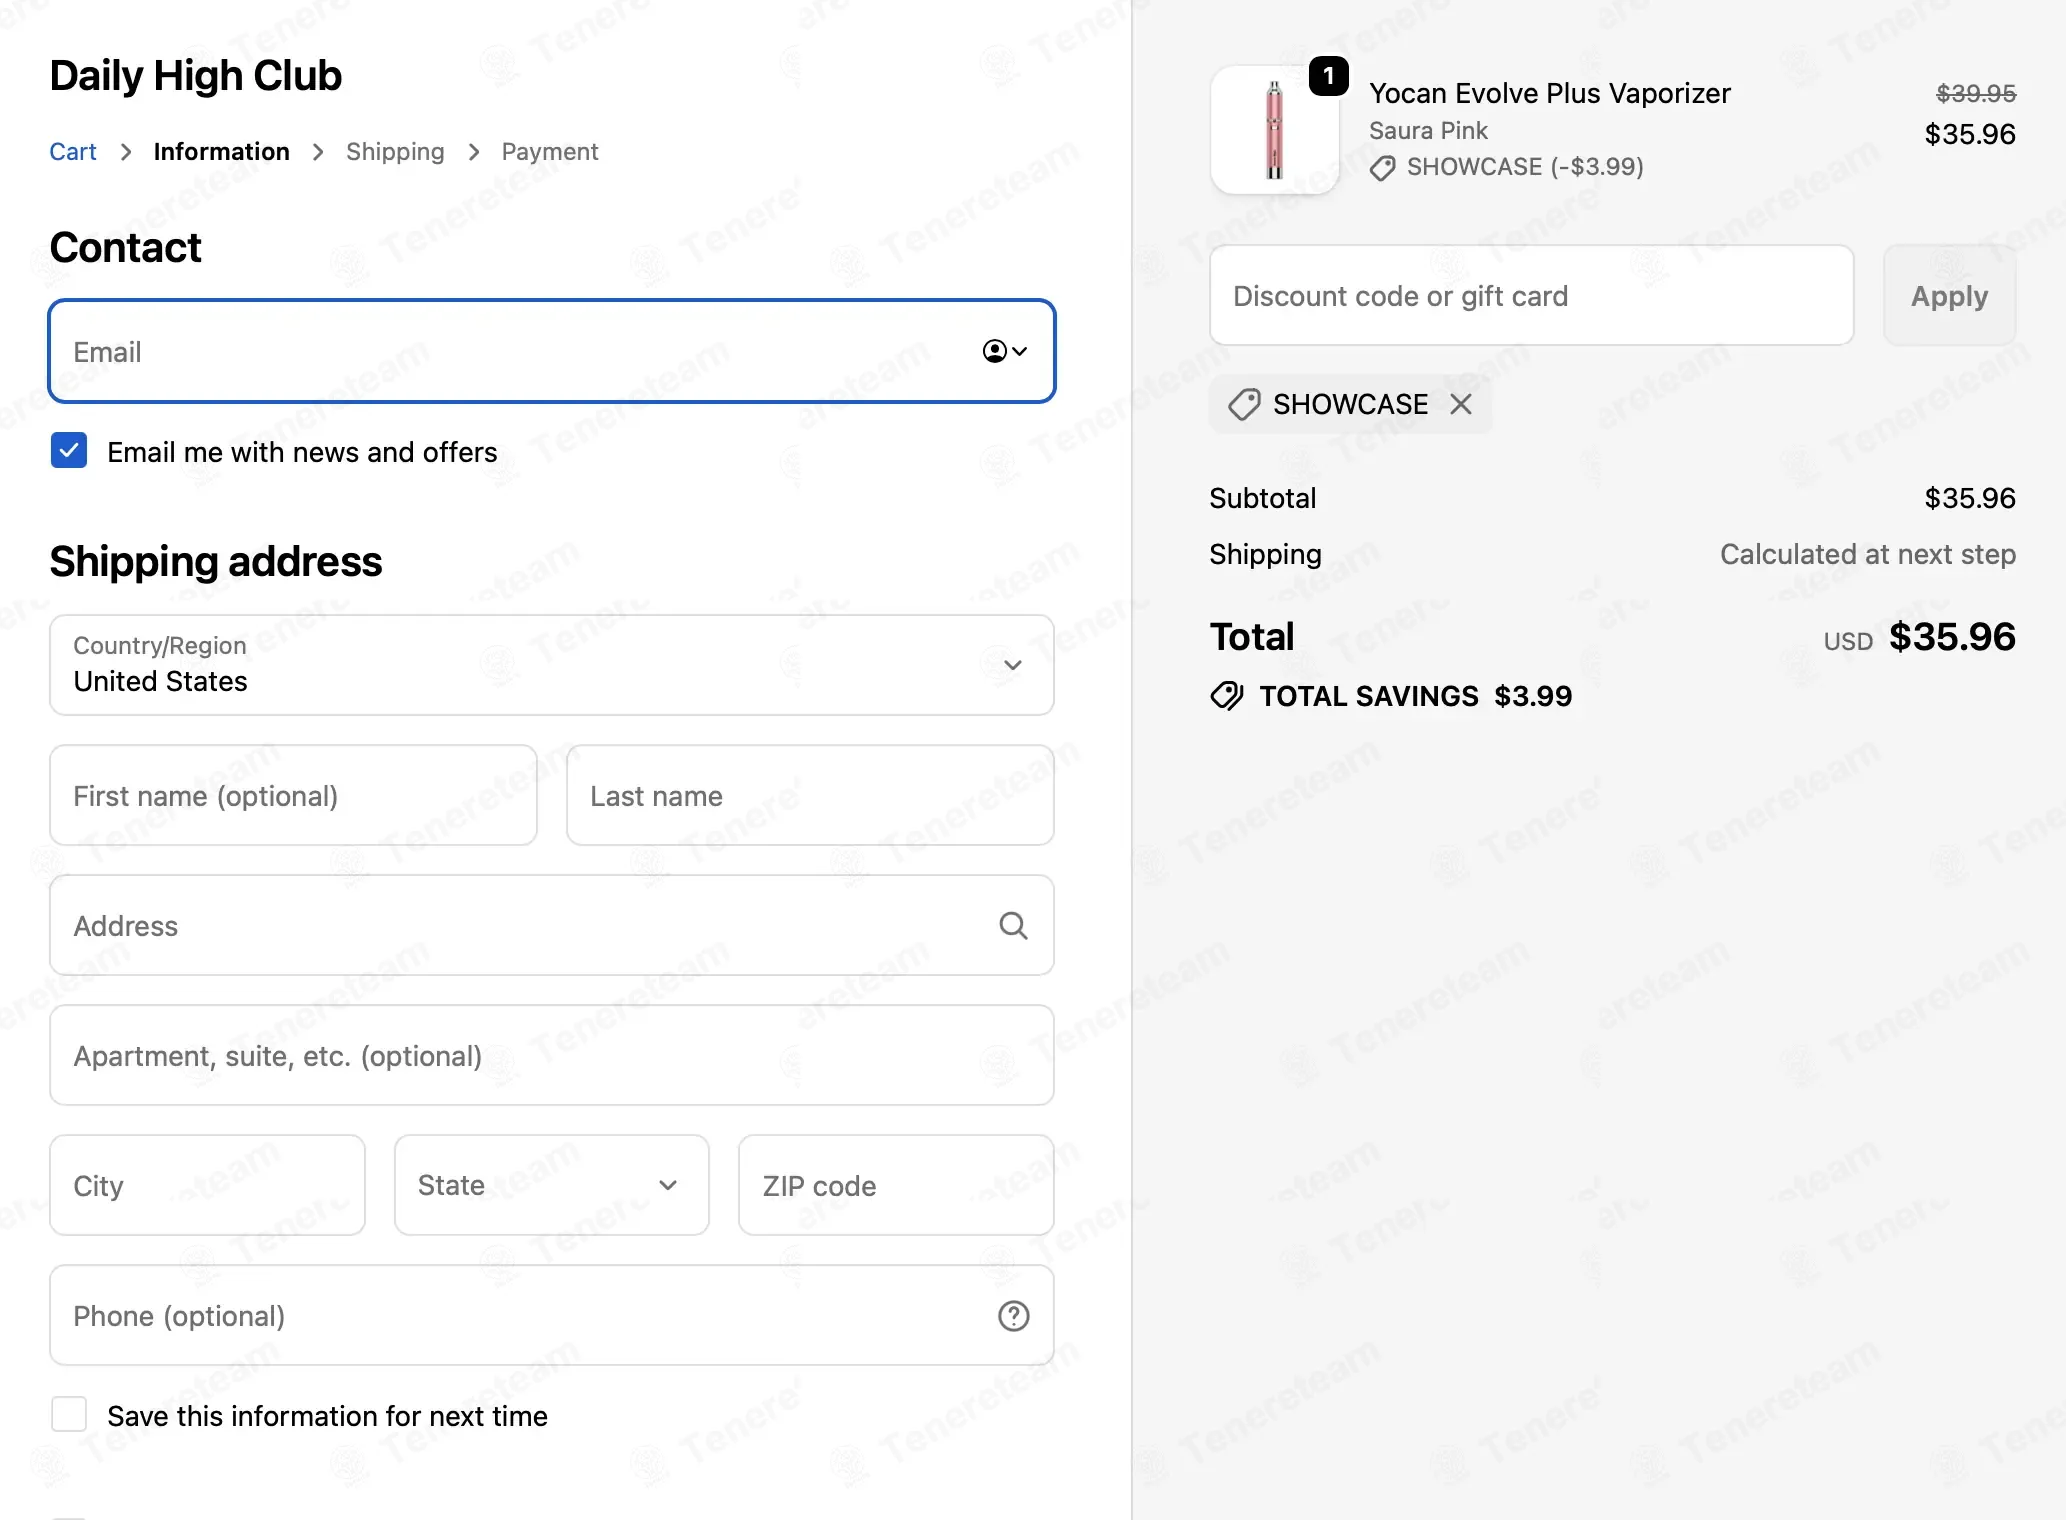Screen dimensions: 2066x1520
Task: Click the Yocan Evolve Plus product thumbnail
Action: click(1275, 130)
